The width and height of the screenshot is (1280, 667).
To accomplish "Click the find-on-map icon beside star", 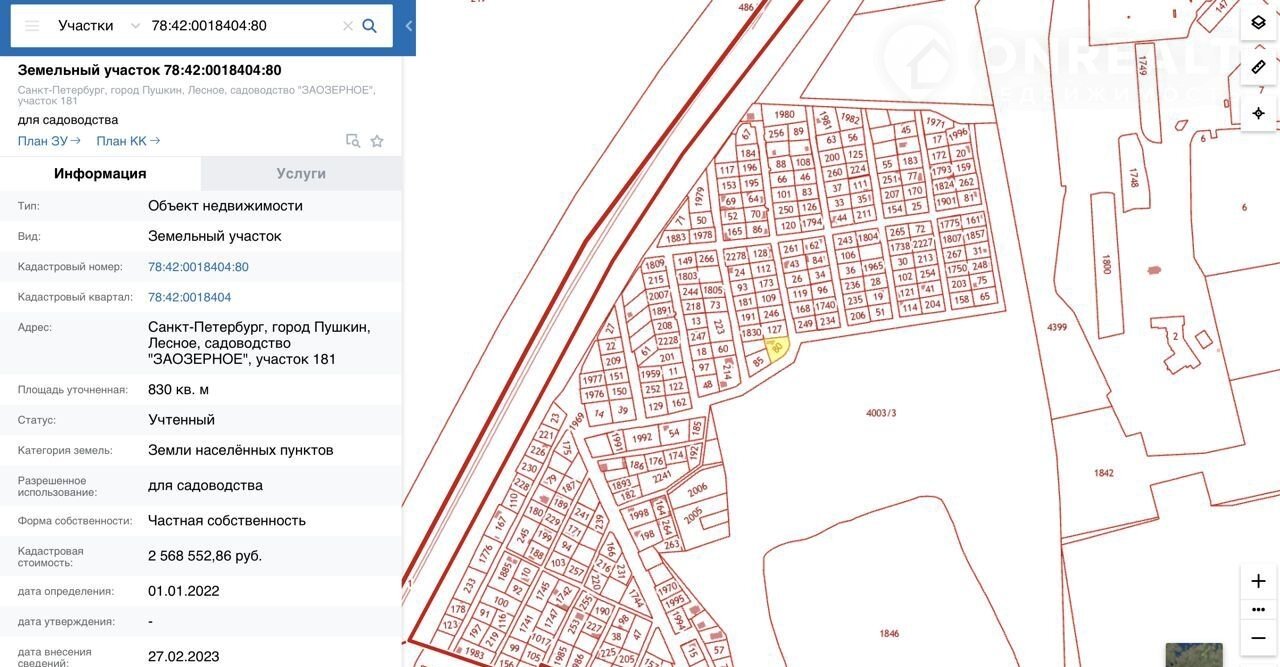I will click(x=352, y=141).
